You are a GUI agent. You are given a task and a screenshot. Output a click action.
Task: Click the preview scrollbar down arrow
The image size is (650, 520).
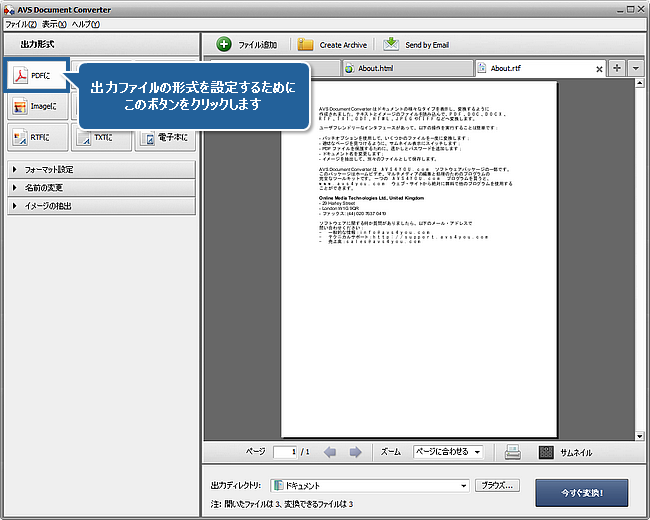(639, 436)
